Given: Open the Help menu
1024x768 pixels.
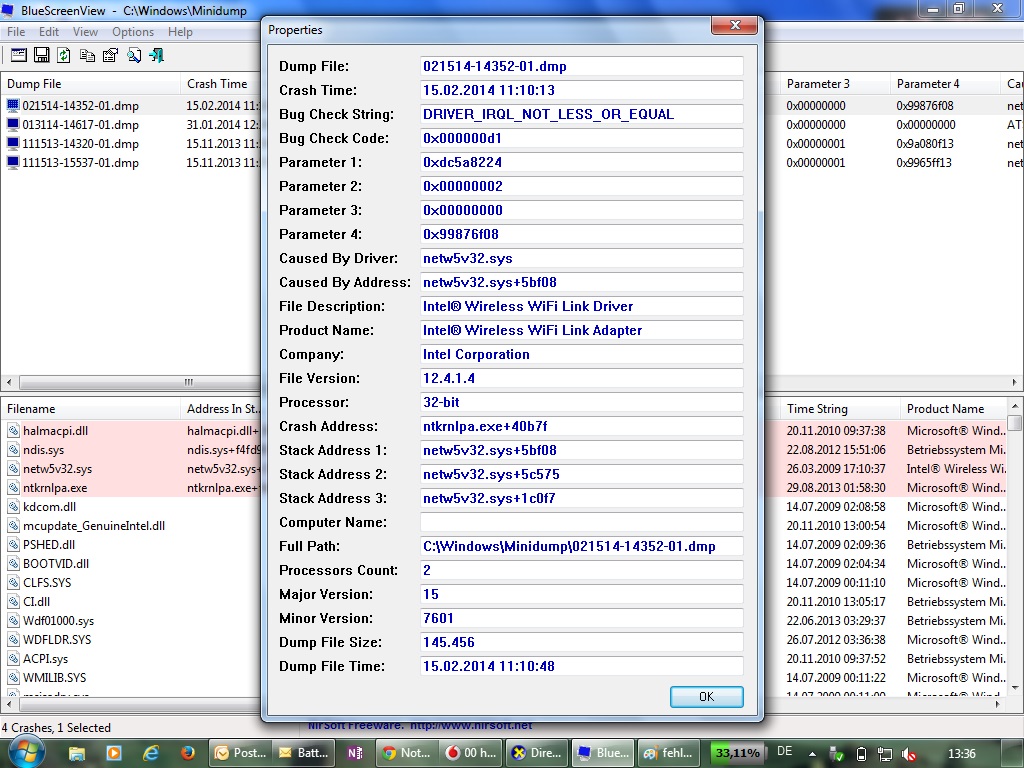Looking at the screenshot, I should click(x=180, y=31).
